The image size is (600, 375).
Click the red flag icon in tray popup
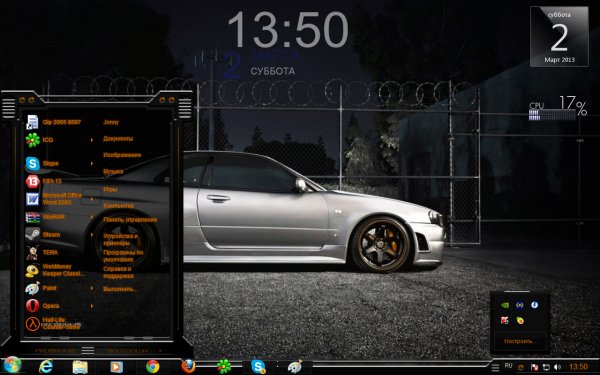505,321
